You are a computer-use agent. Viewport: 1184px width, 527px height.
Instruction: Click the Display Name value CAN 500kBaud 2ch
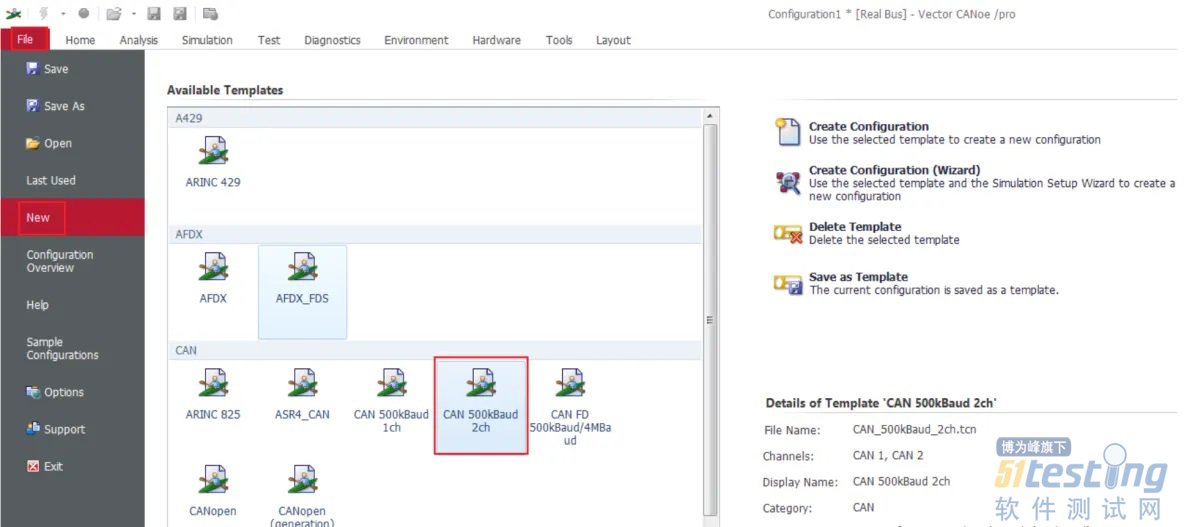click(x=901, y=481)
